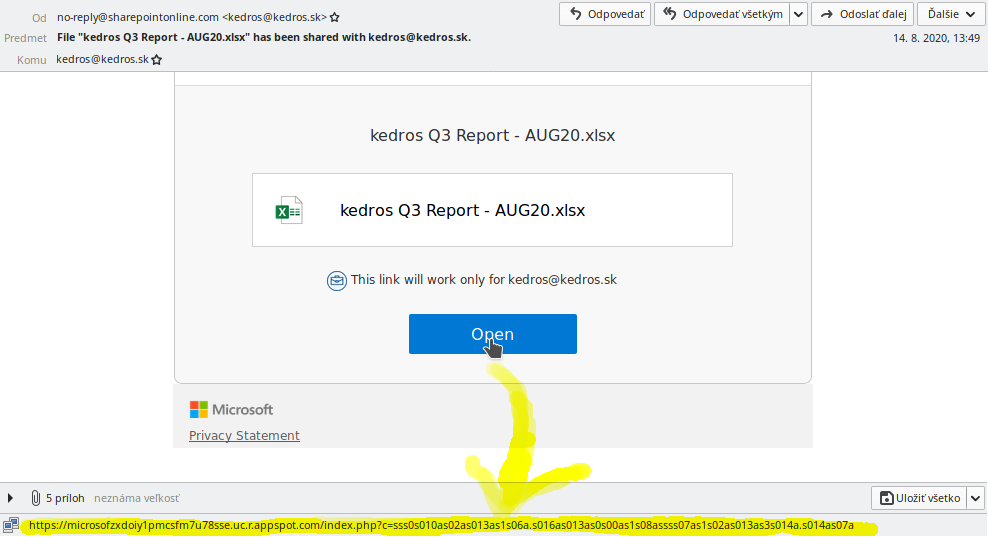Reply with the Odpovedať button
The width and height of the screenshot is (988, 537).
pyautogui.click(x=605, y=14)
